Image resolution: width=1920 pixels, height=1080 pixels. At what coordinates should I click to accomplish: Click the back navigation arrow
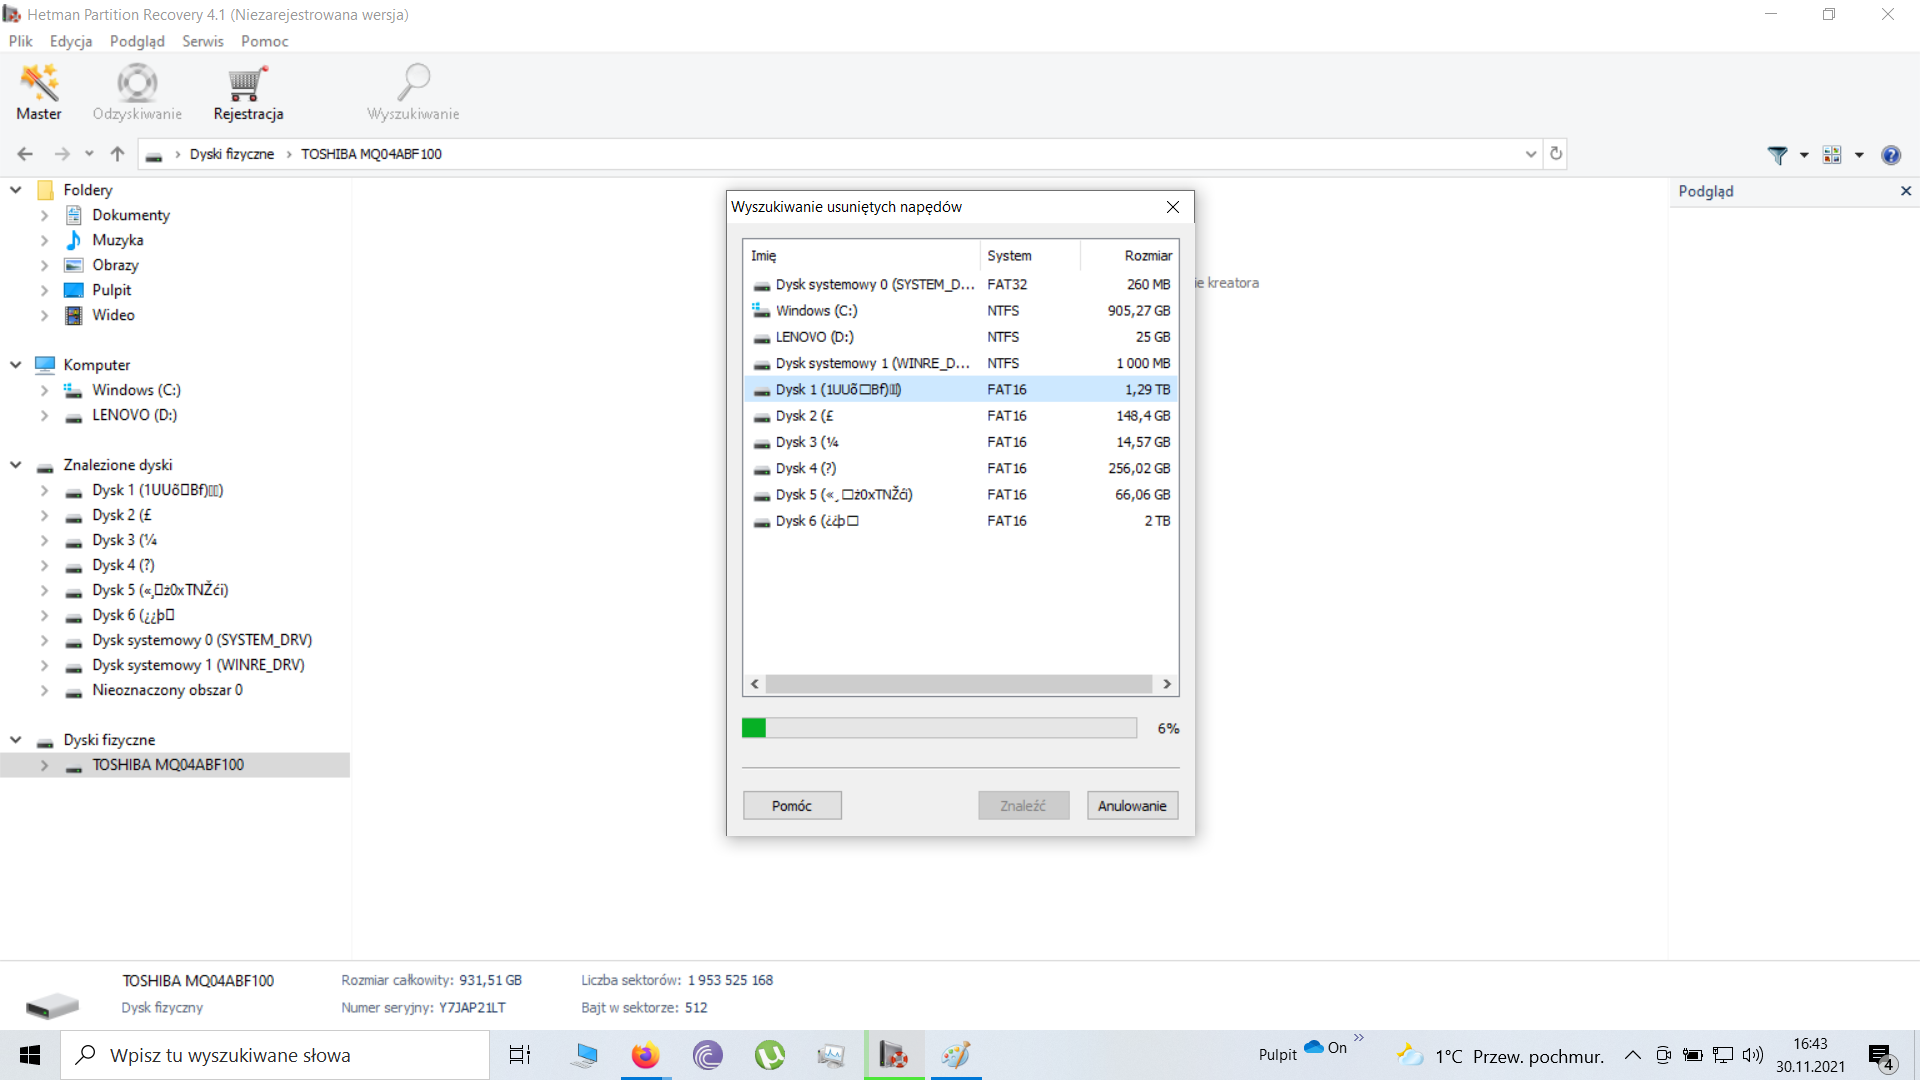click(25, 154)
